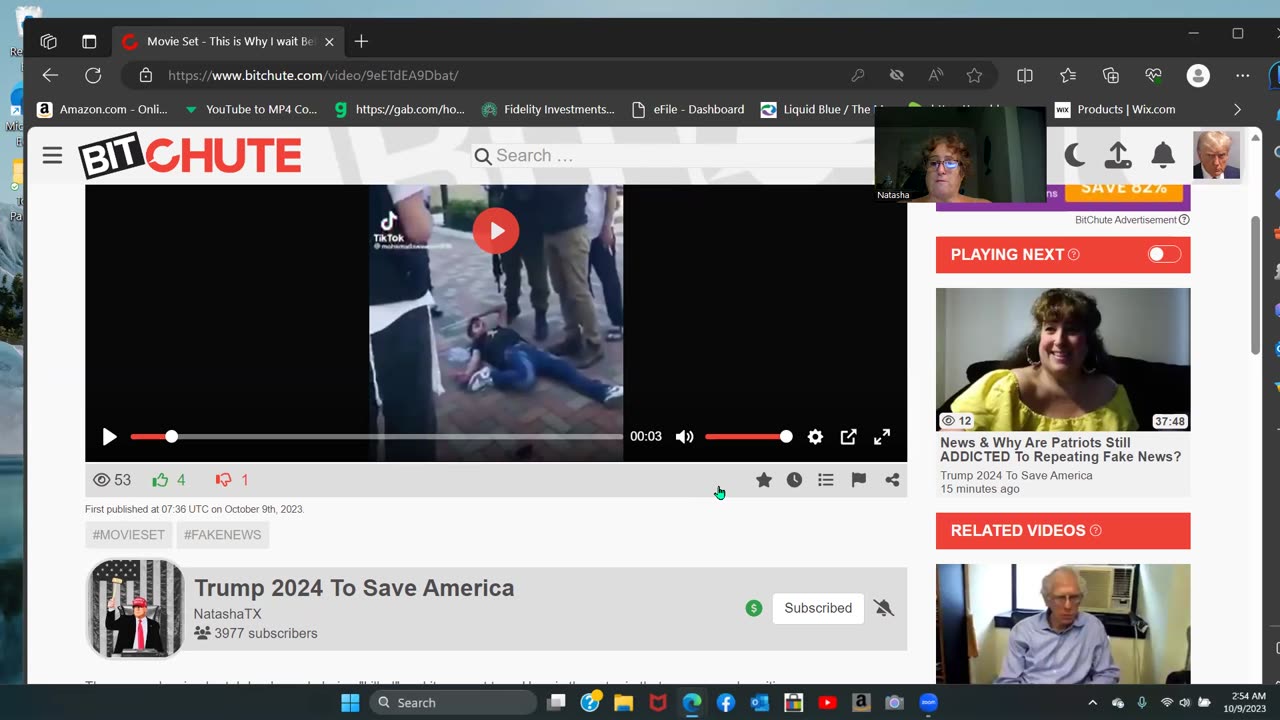The height and width of the screenshot is (720, 1280).
Task: Click the Subscribed button
Action: coord(818,608)
